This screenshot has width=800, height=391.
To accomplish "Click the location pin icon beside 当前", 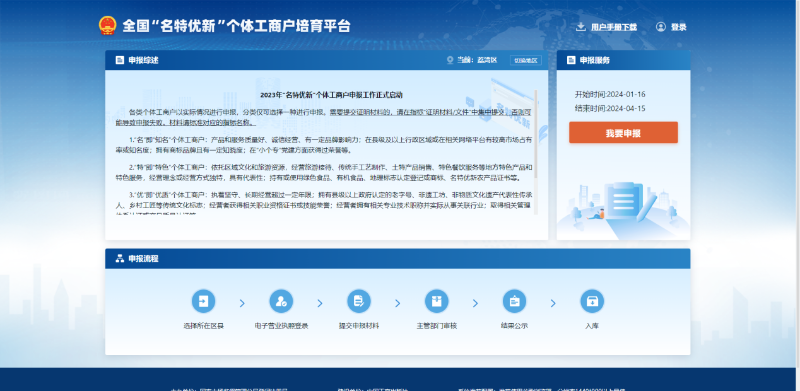I will coord(449,60).
